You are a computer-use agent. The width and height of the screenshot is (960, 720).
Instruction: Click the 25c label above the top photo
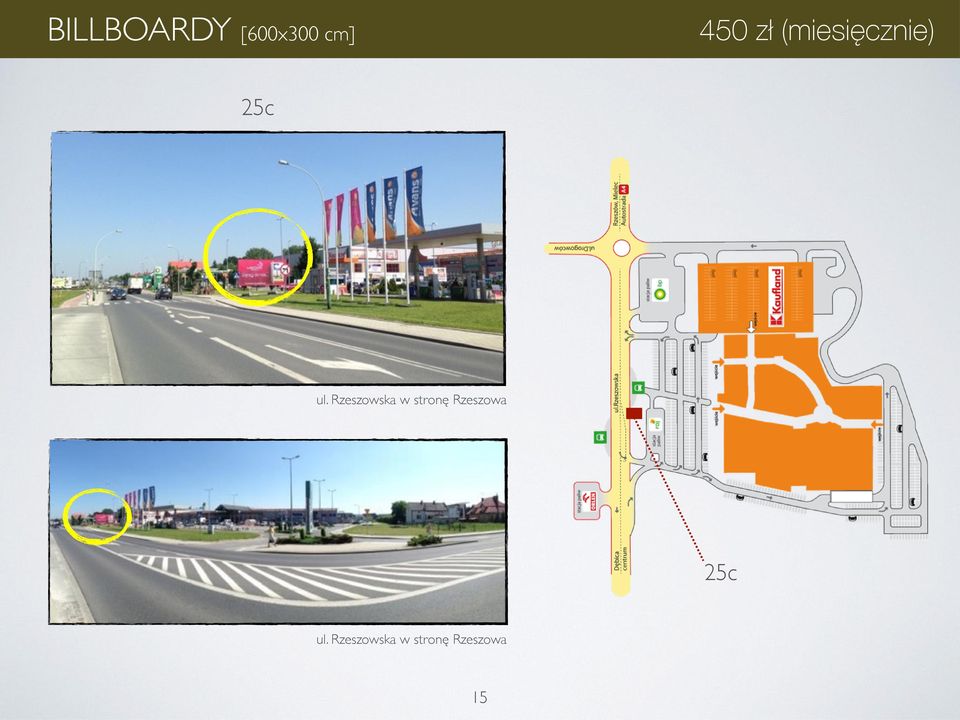[258, 108]
